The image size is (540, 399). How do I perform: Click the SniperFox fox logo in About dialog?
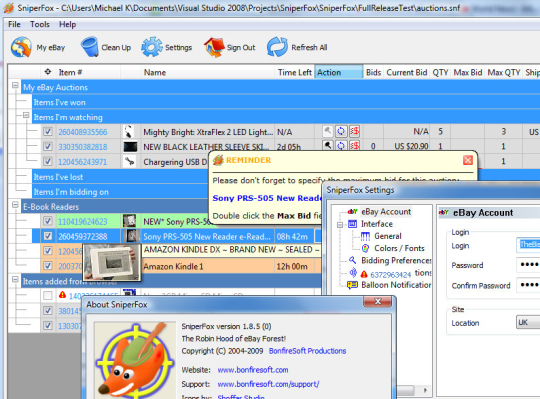[x=135, y=360]
